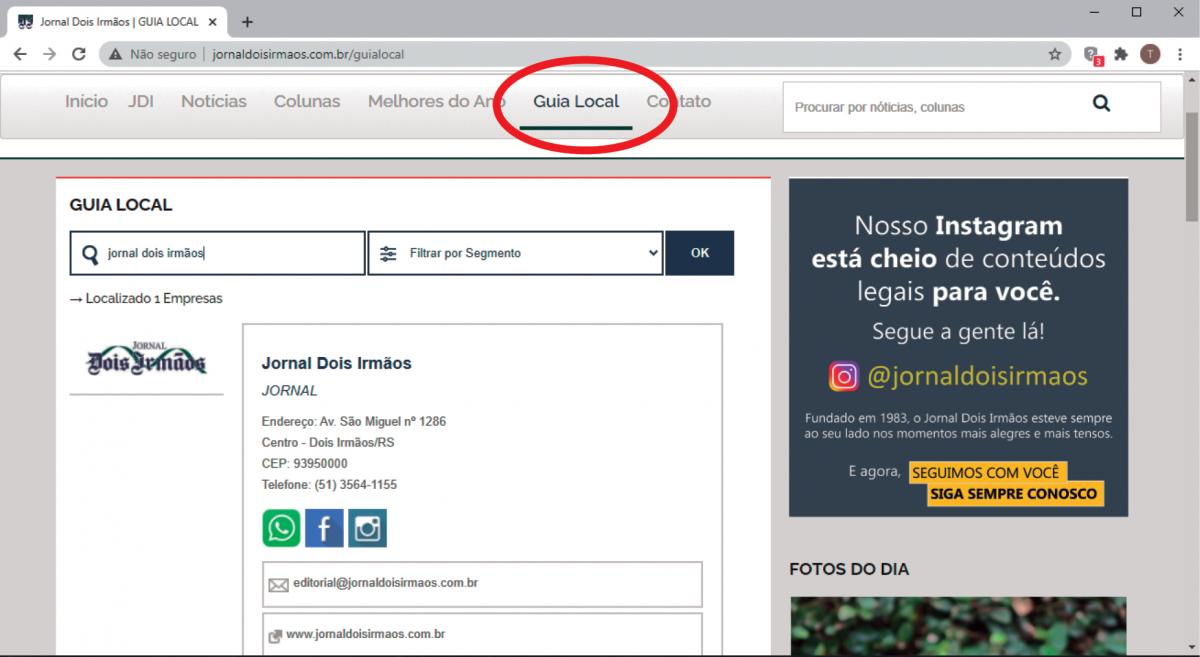Click the Jornal Dois Irmãos company title
This screenshot has width=1200, height=657.
336,363
